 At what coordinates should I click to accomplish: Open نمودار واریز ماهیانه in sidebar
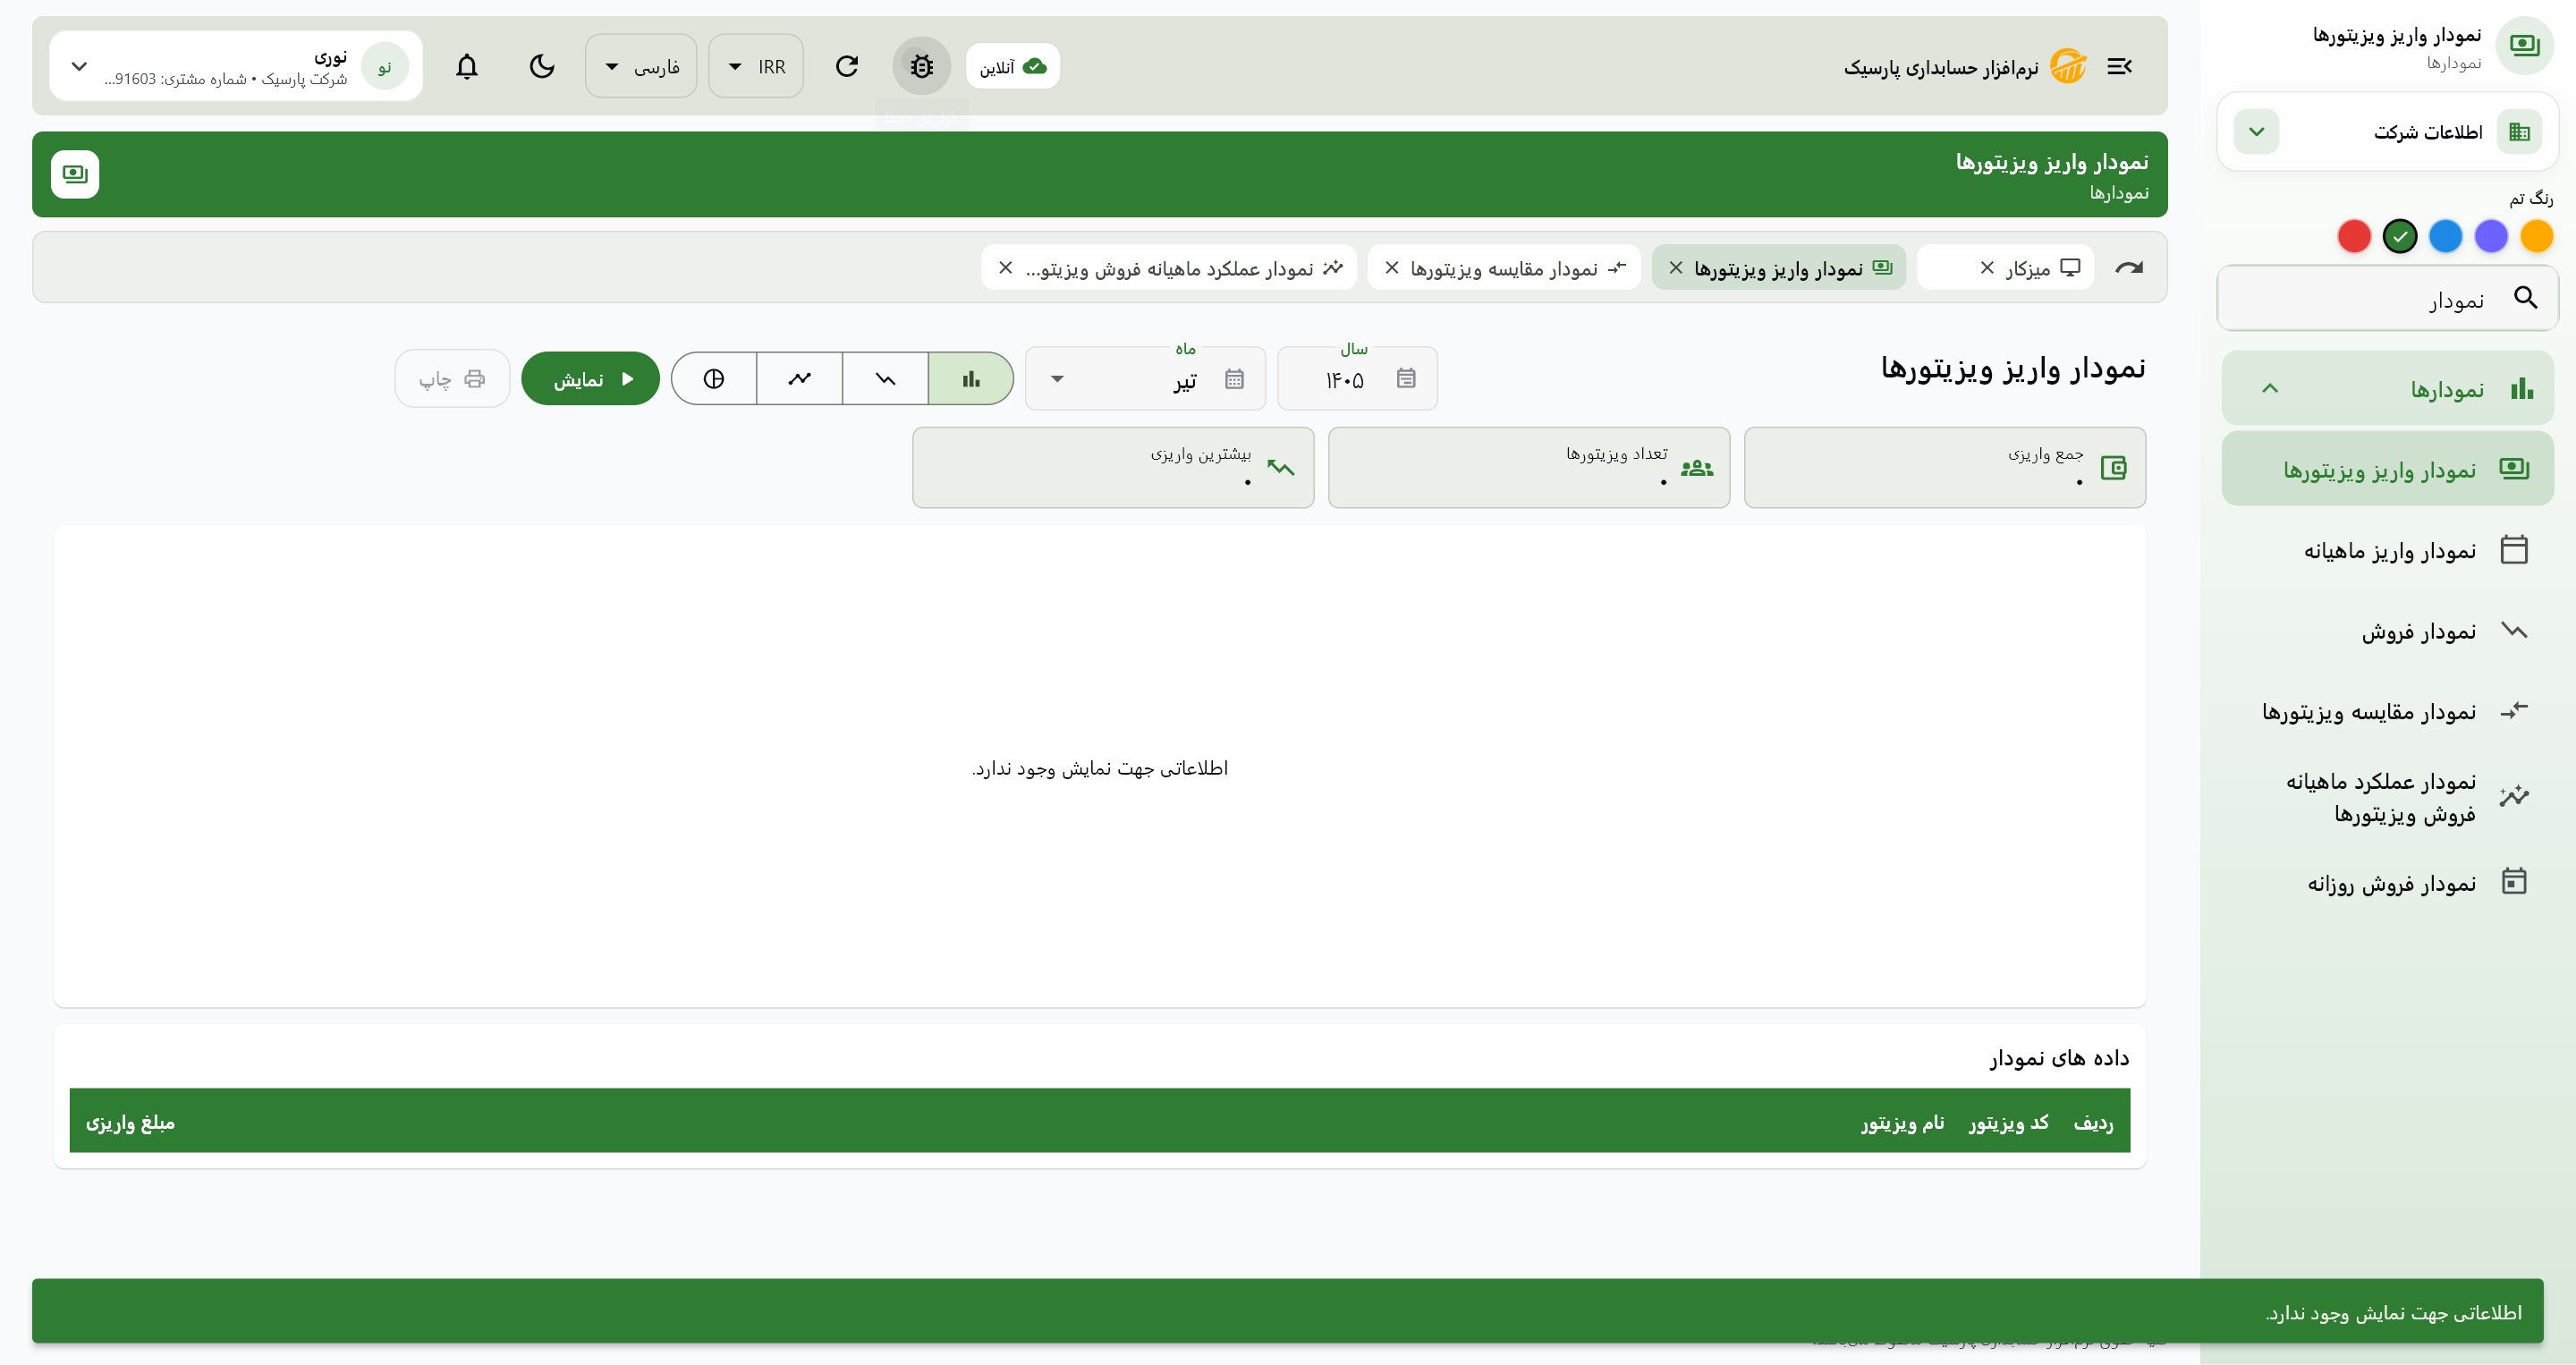[x=2388, y=550]
